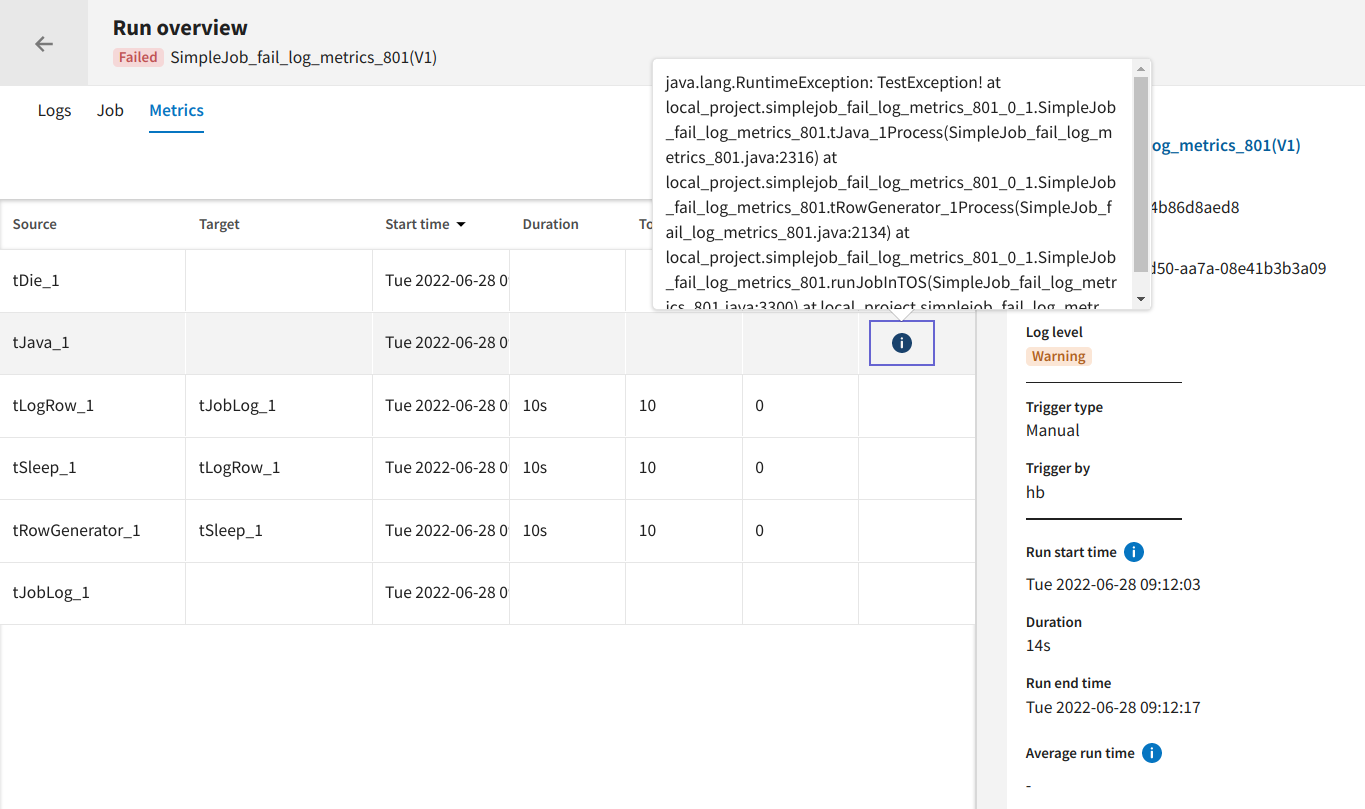This screenshot has width=1365, height=809.
Task: Sort by the Source column header
Action: 35,224
